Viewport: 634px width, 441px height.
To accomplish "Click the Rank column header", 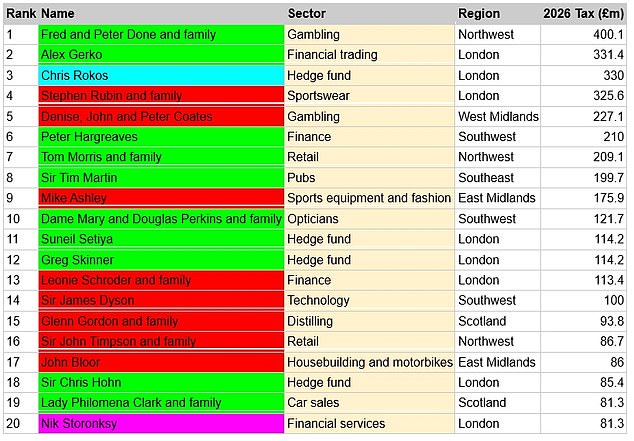I will coord(20,14).
